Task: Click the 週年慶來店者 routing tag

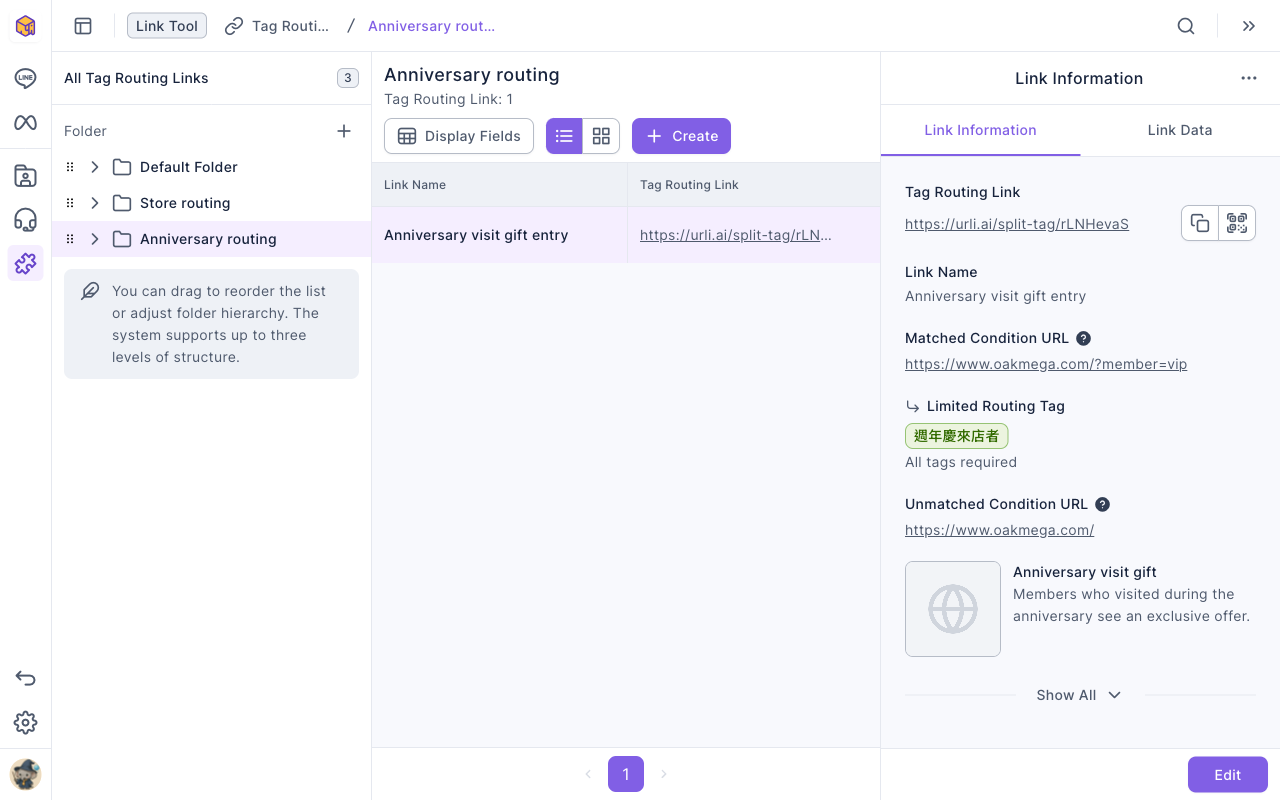Action: pos(957,436)
